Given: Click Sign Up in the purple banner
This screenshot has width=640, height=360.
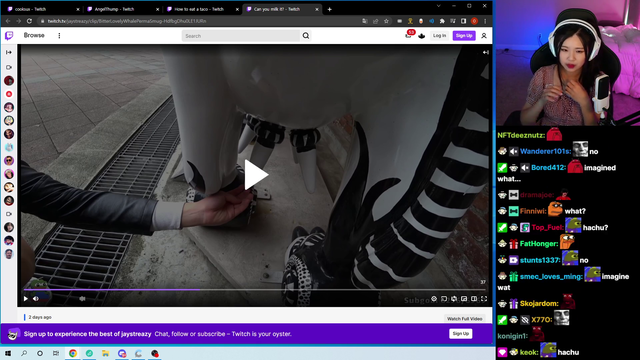Looking at the screenshot, I should 460,333.
